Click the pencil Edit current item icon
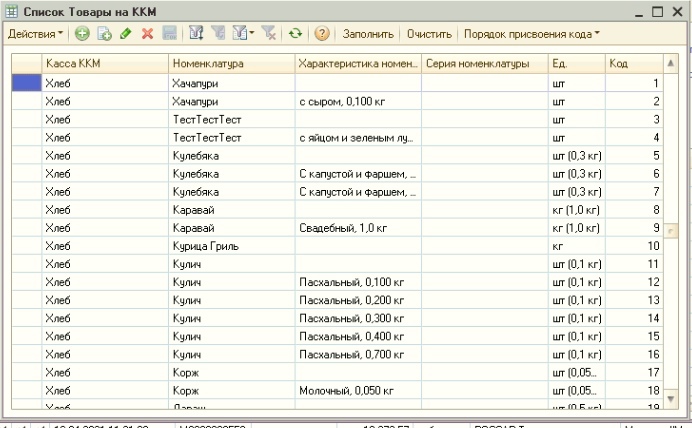 (125, 34)
